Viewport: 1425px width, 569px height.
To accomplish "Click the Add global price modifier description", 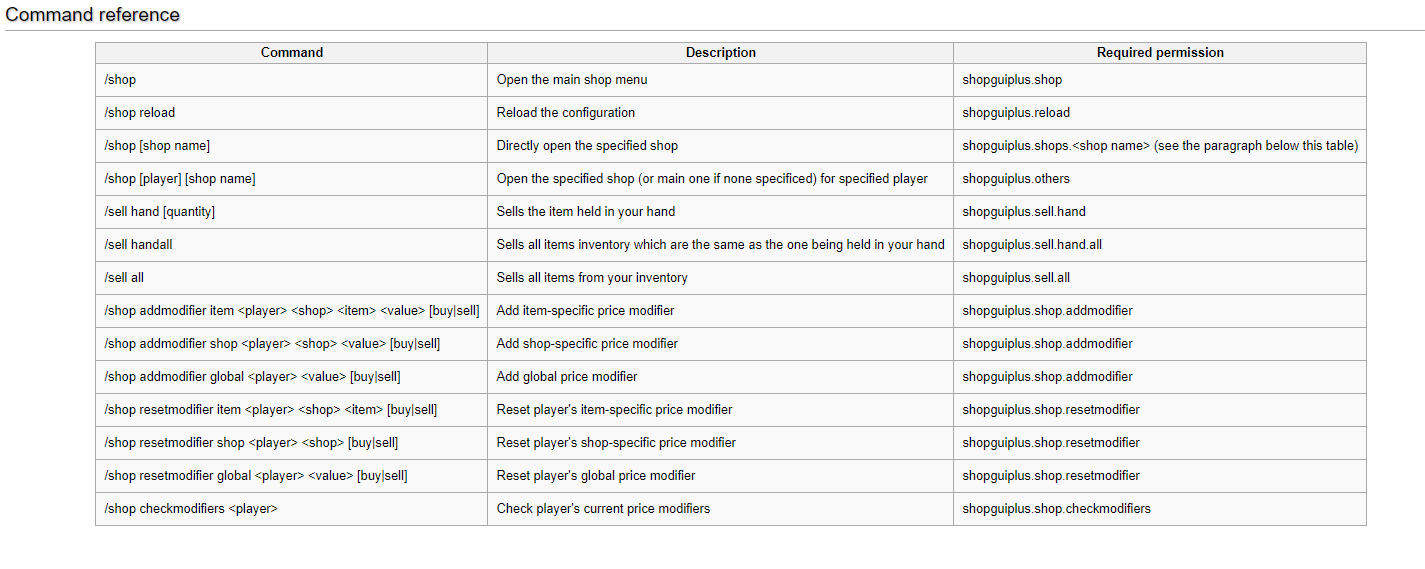I will 567,377.
